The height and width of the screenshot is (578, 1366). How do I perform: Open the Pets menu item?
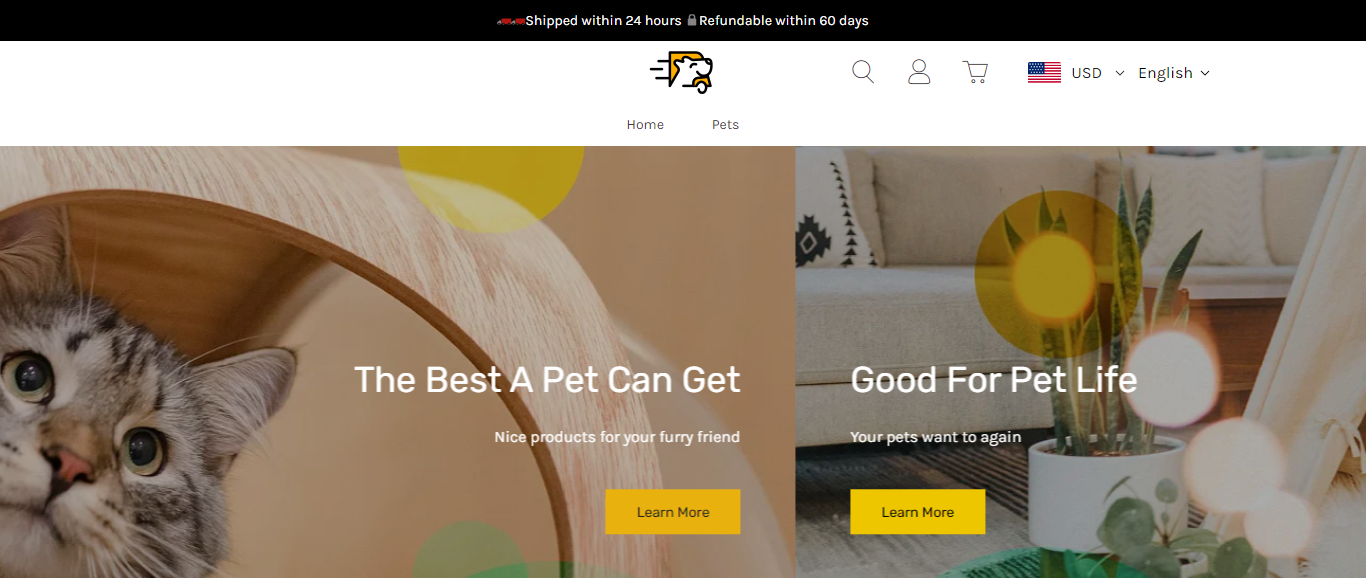pyautogui.click(x=725, y=125)
